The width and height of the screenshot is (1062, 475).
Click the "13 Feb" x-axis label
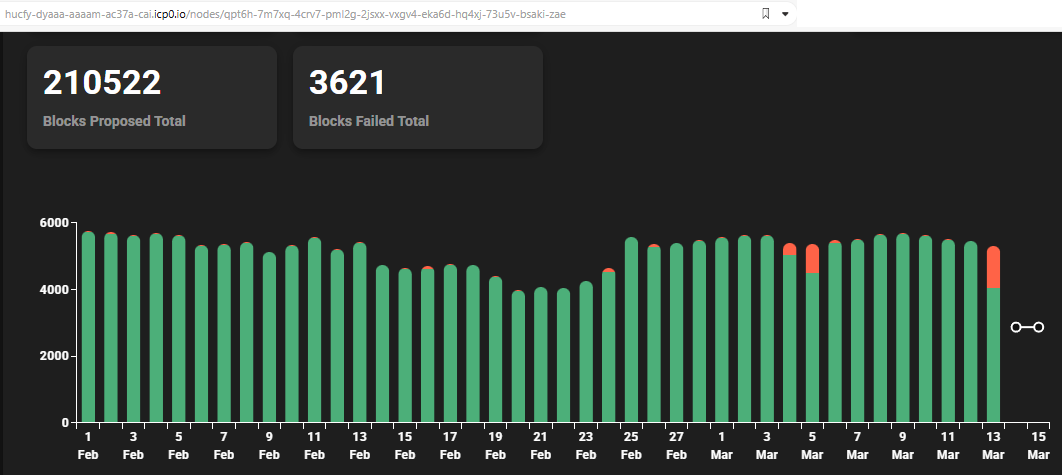tap(360, 445)
